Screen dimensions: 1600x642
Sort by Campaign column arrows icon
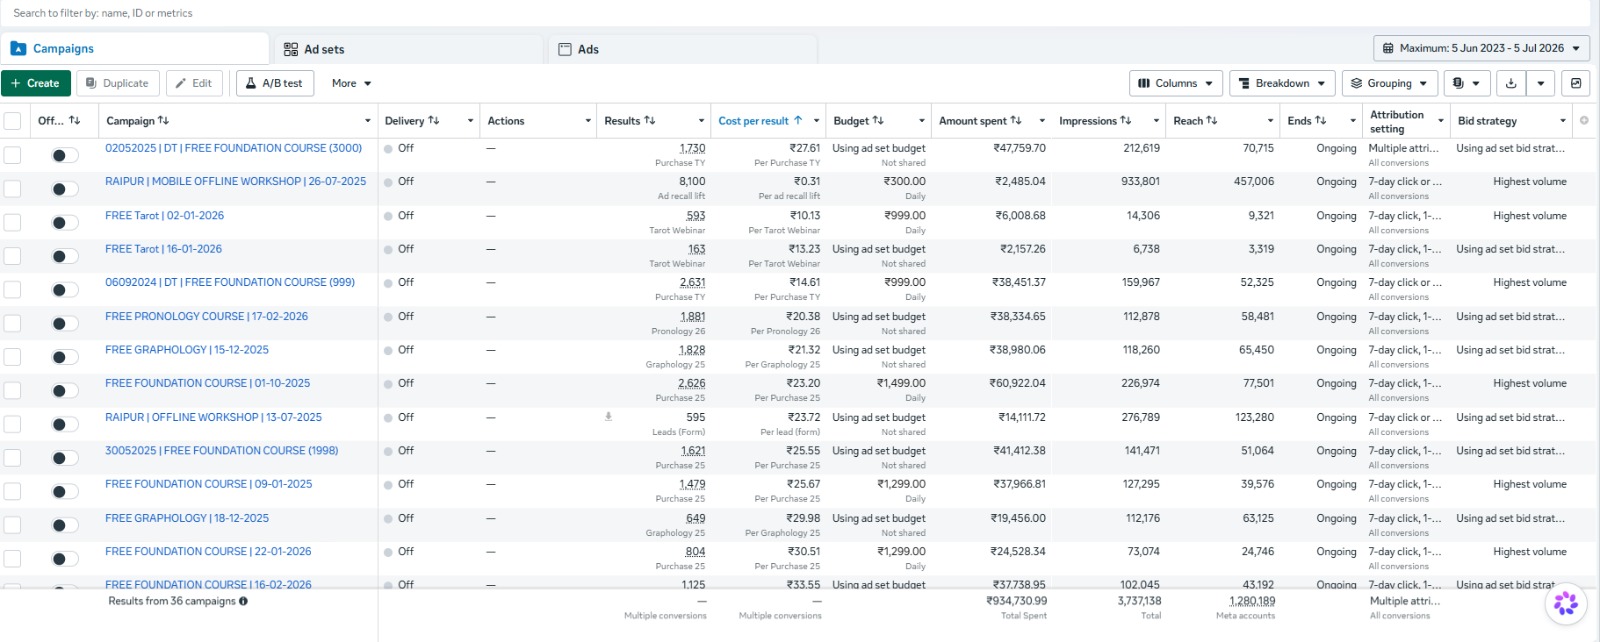163,121
